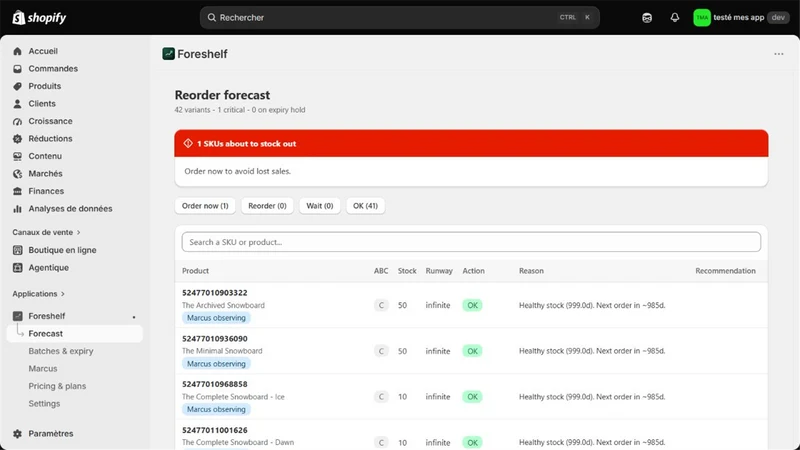
Task: Click the search magnifier icon
Action: tap(211, 17)
